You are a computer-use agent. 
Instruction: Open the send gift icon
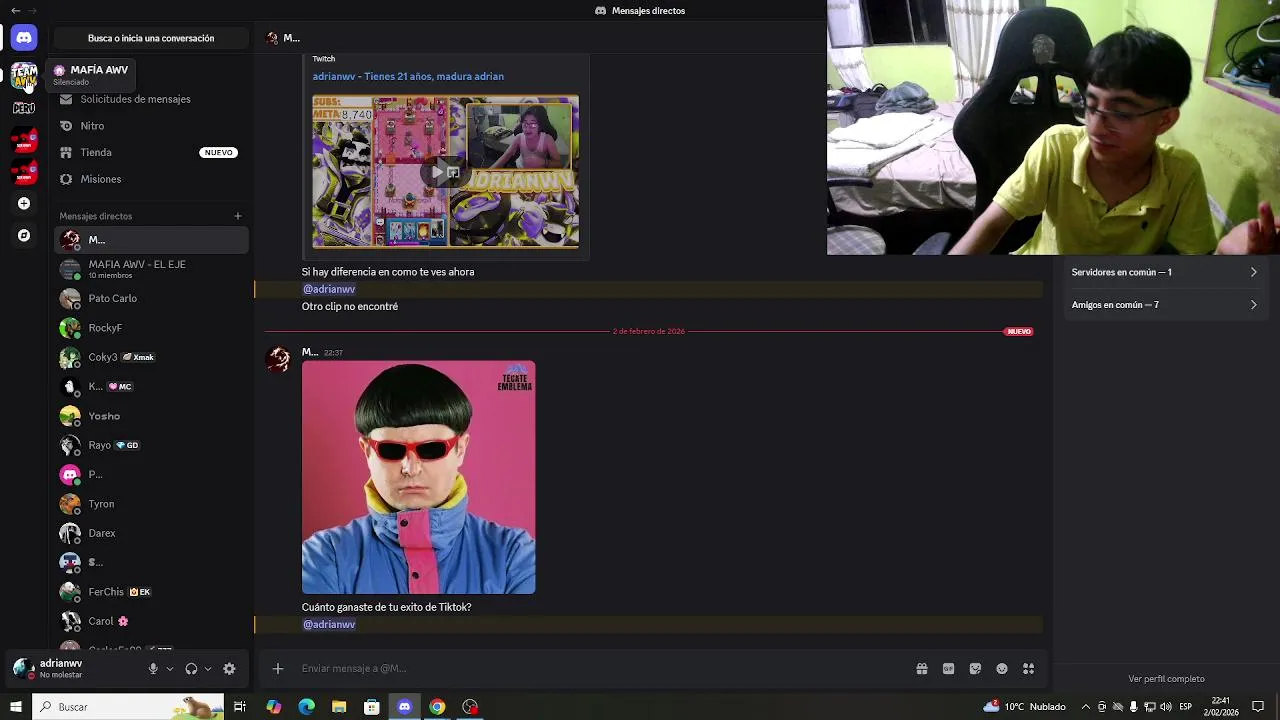pyautogui.click(x=922, y=669)
